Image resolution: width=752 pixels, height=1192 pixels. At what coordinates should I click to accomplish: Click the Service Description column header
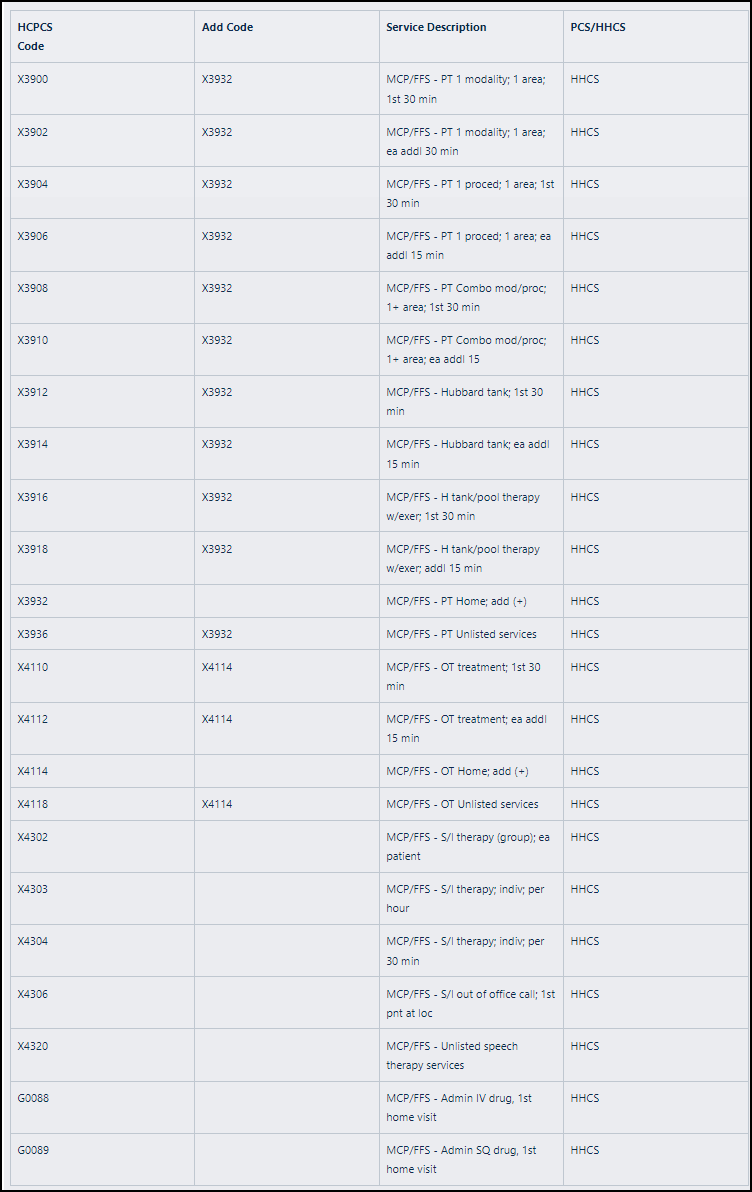[x=436, y=28]
